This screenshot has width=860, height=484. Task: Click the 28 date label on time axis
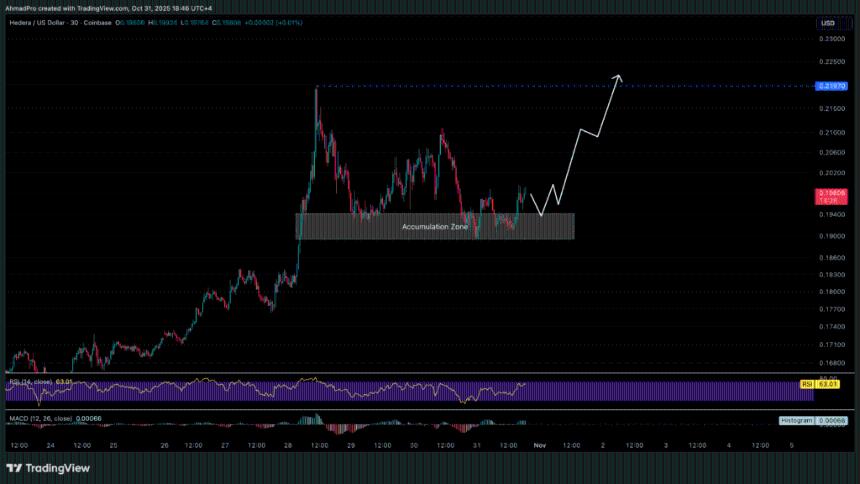tap(288, 444)
